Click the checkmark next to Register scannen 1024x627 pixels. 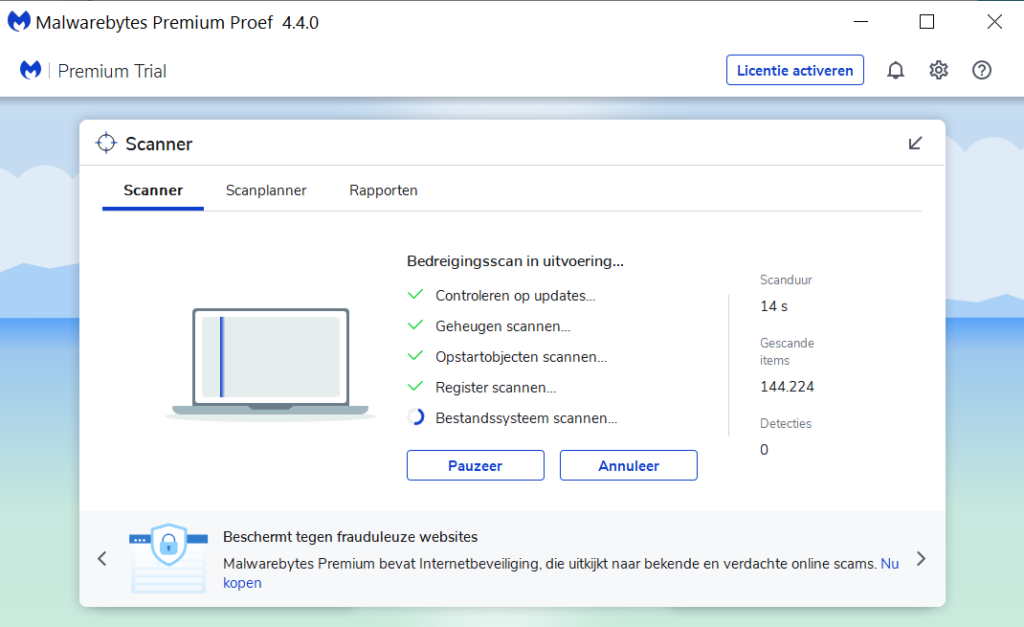[415, 387]
